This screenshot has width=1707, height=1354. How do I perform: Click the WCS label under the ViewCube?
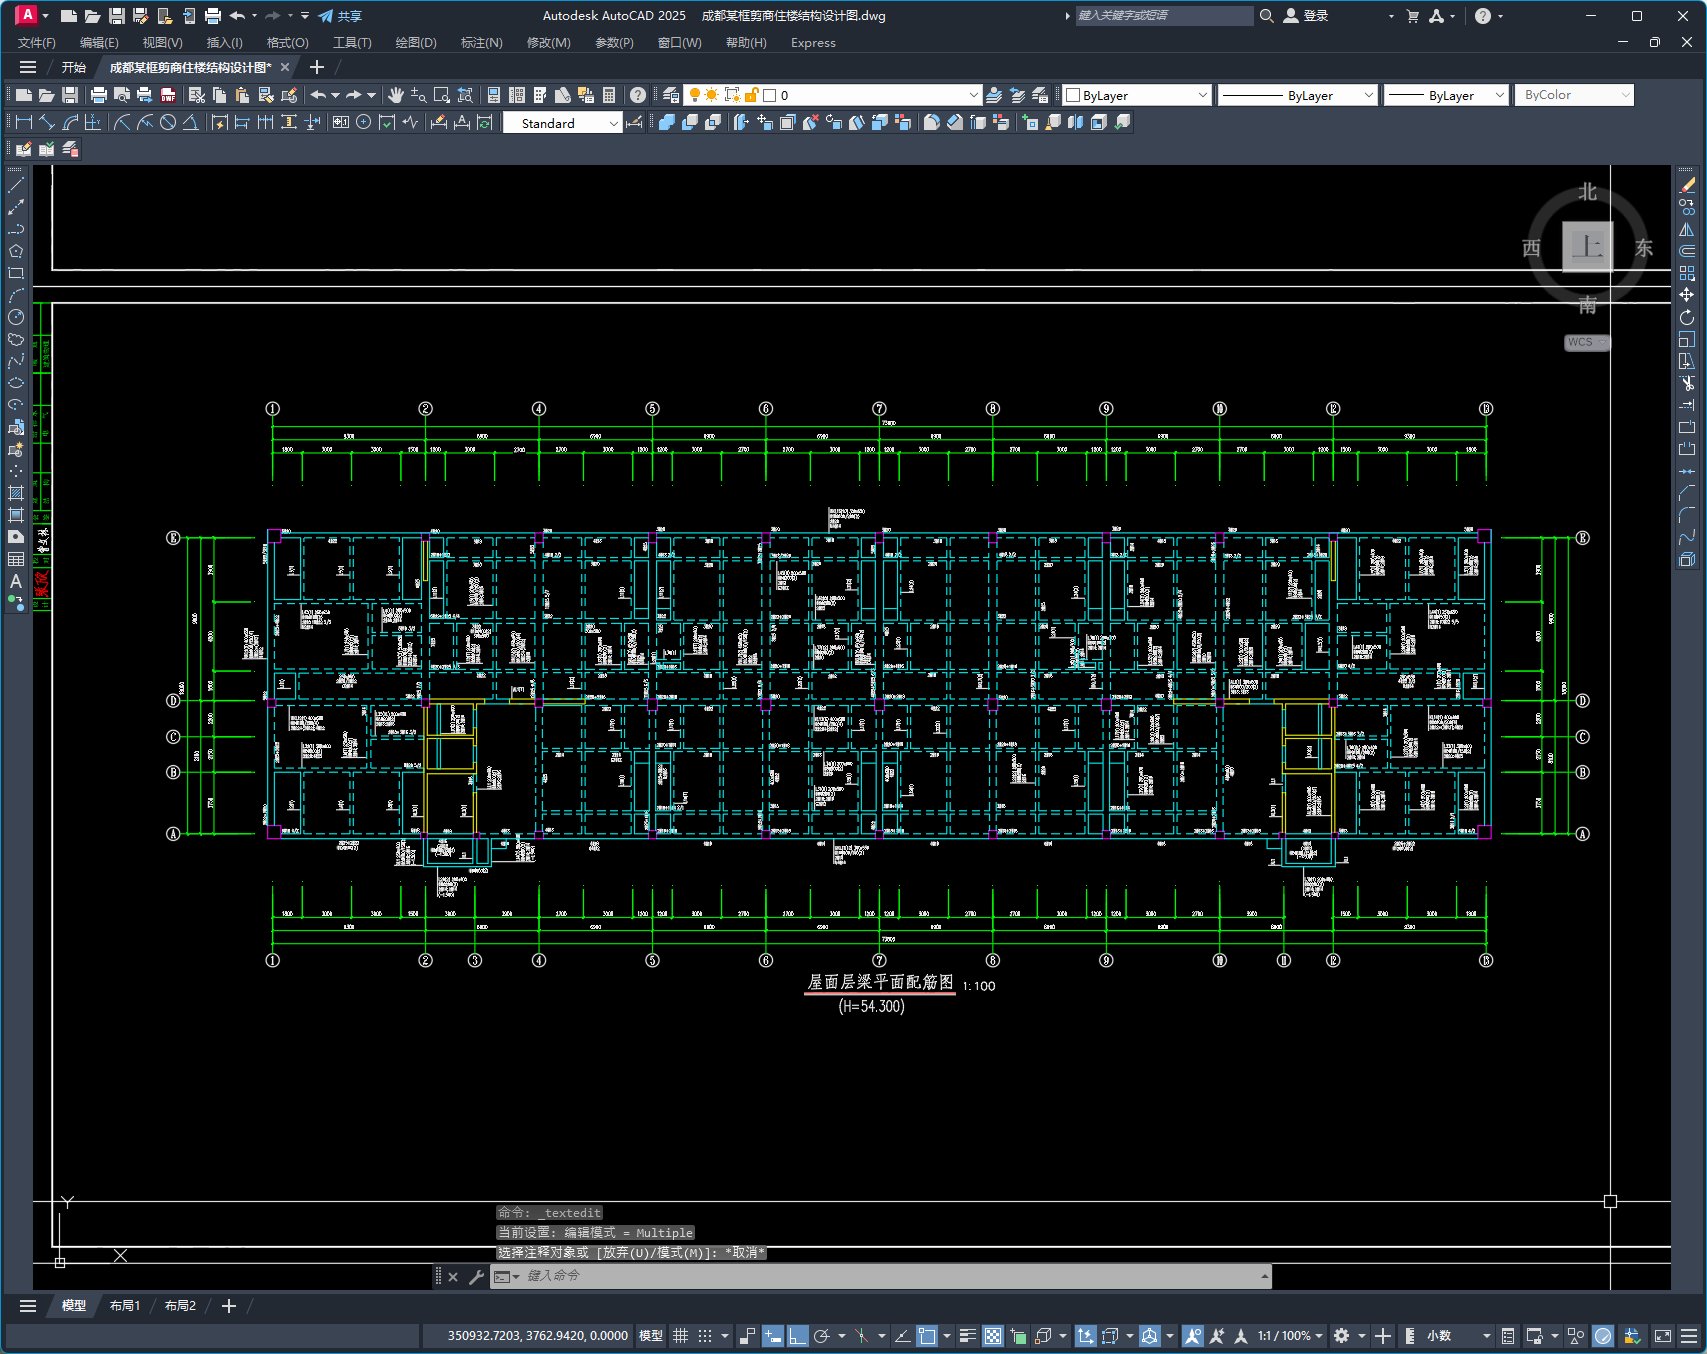[1586, 342]
